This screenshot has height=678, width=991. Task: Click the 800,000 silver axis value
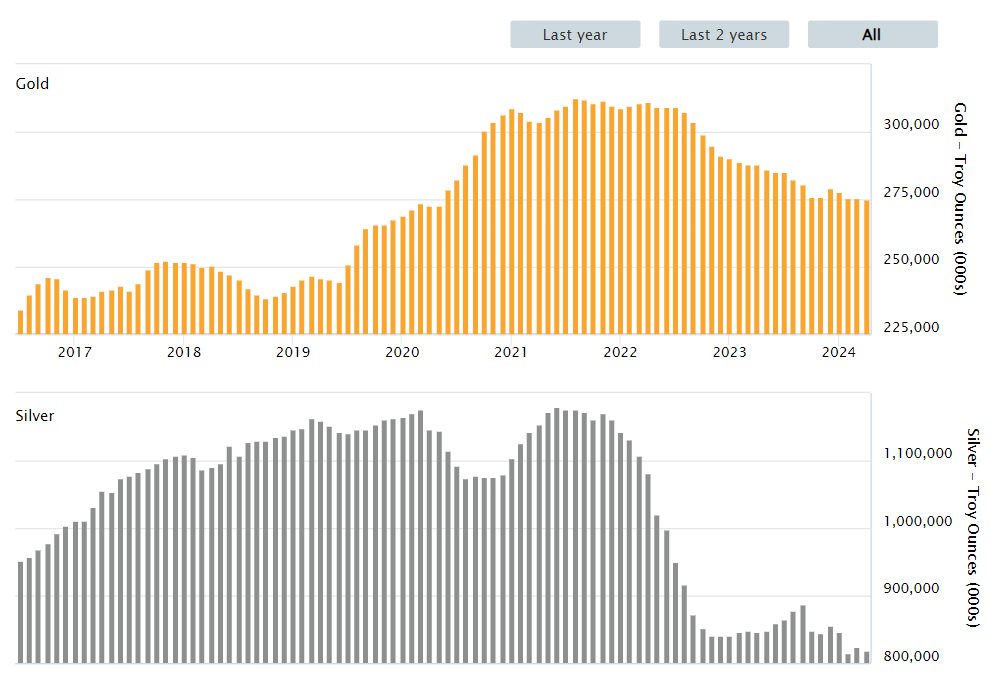tap(914, 657)
